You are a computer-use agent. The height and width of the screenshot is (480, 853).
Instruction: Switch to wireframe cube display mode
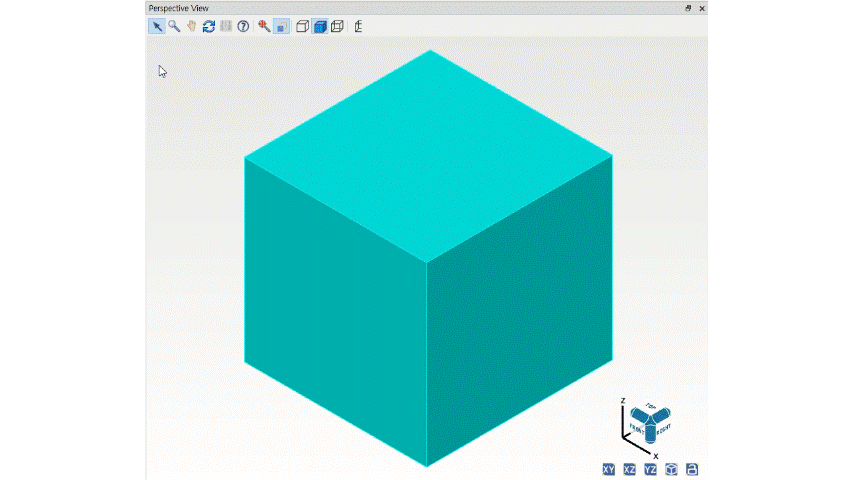pos(337,26)
